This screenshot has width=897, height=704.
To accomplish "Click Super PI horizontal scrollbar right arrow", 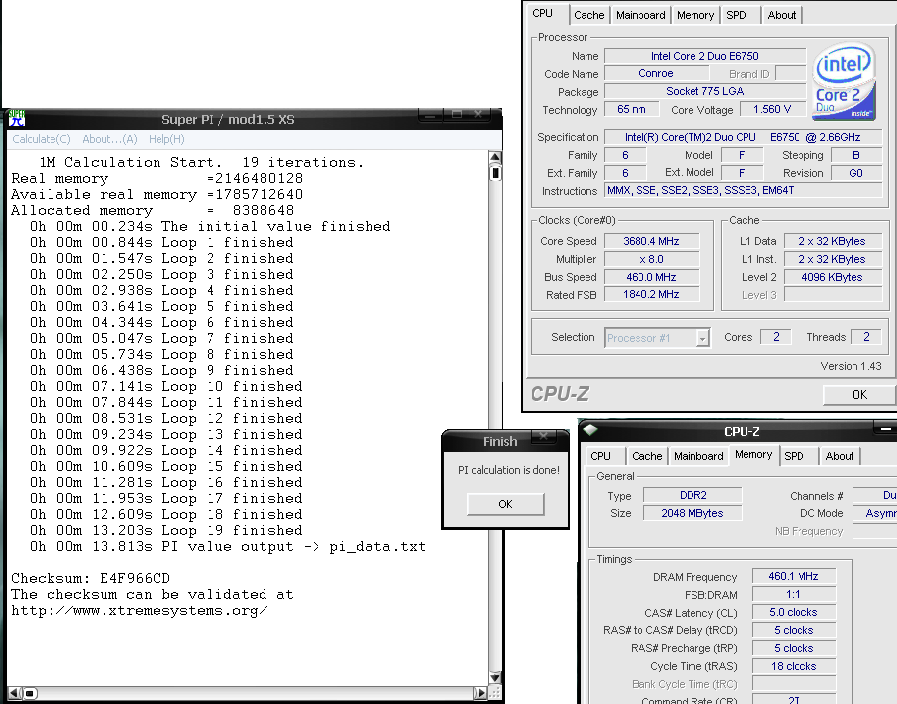I will tap(481, 693).
